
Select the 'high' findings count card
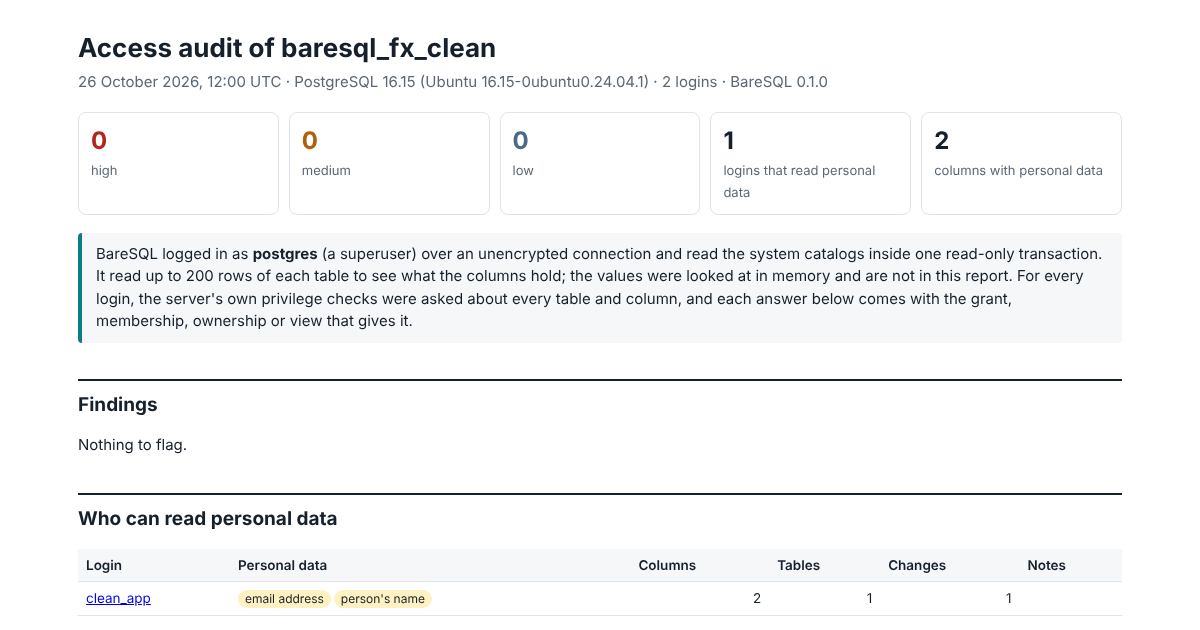(178, 163)
